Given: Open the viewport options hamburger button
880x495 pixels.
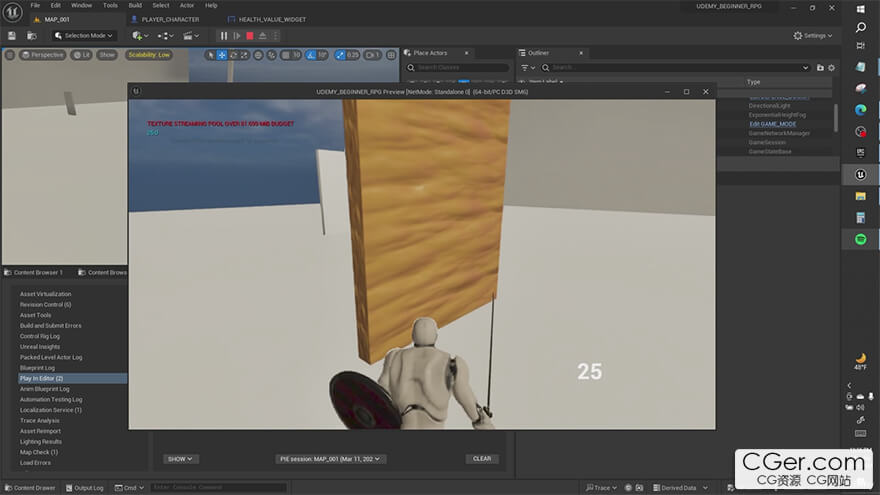Looking at the screenshot, I should [x=10, y=55].
